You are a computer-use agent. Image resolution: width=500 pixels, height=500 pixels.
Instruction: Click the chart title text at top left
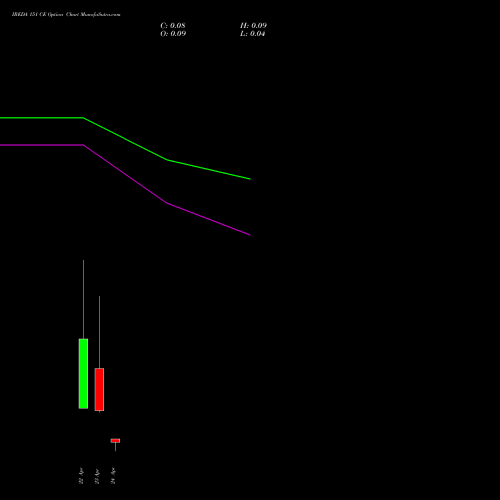coord(66,14)
